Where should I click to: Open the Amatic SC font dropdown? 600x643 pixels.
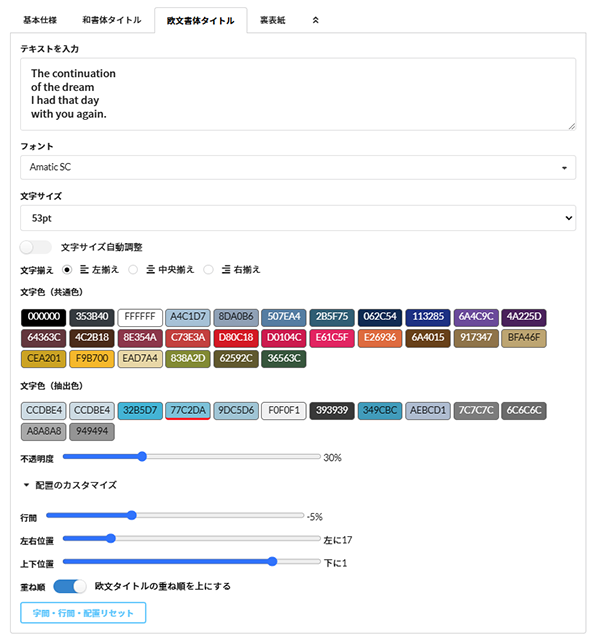coord(298,167)
